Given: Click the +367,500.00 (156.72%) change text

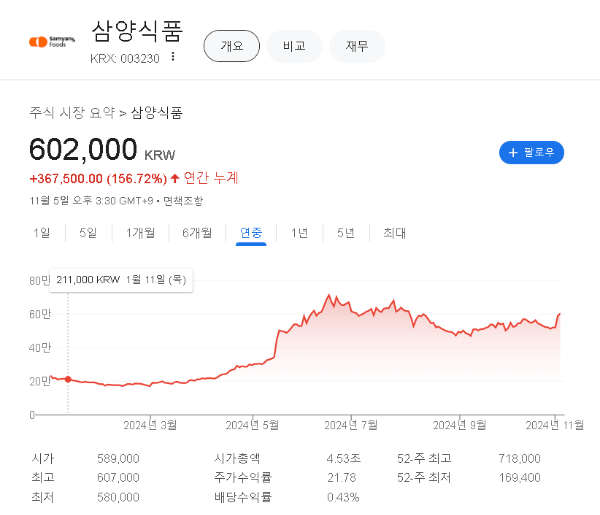Looking at the screenshot, I should point(98,179).
